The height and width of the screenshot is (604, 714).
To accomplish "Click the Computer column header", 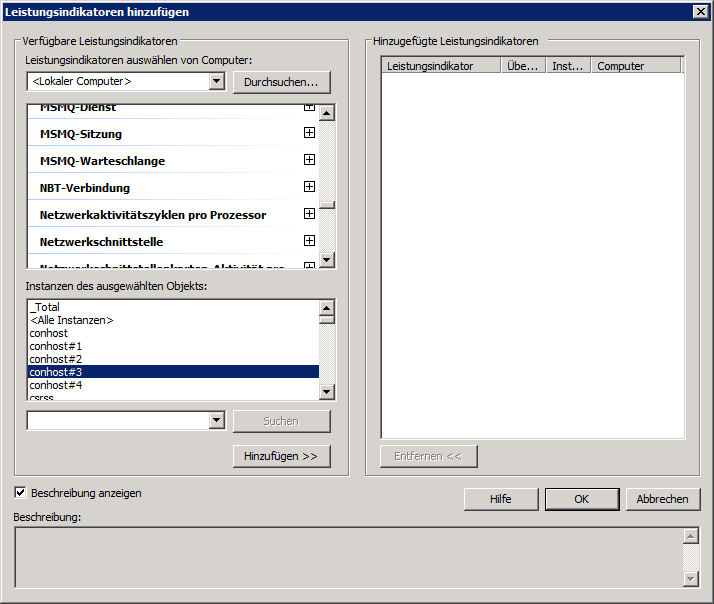I will 635,66.
